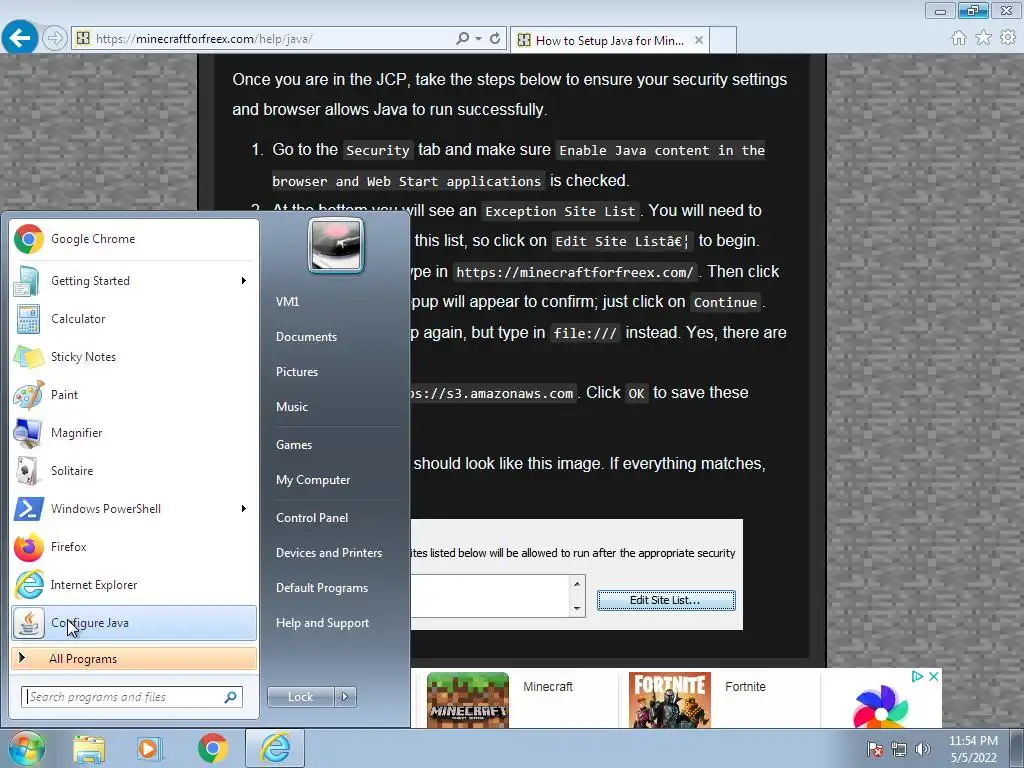1024x768 pixels.
Task: Launch Paint from the Start menu
Action: (x=134, y=394)
